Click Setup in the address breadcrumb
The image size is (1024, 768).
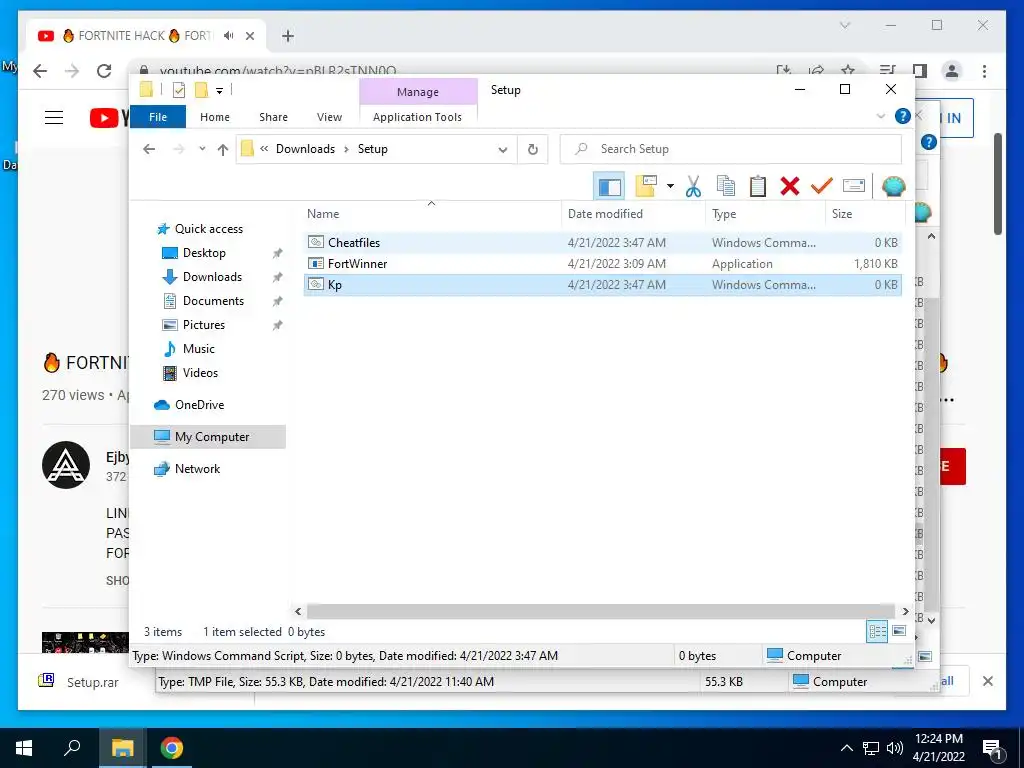(x=373, y=149)
